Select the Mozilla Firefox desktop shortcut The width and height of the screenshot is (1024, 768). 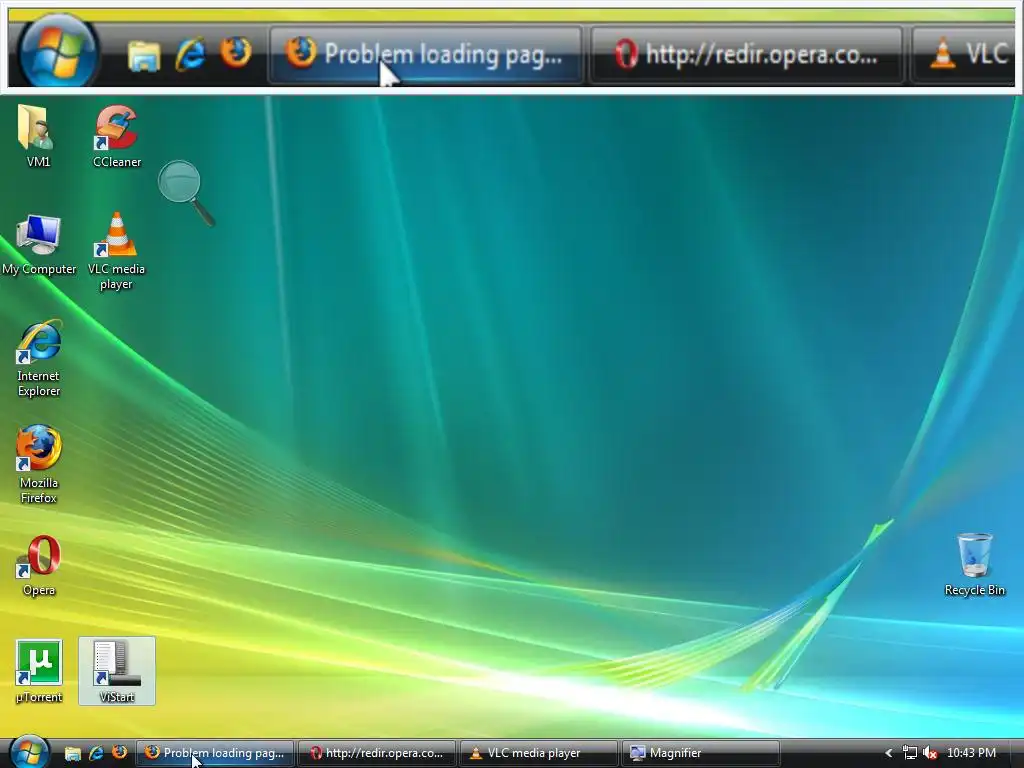coord(39,465)
